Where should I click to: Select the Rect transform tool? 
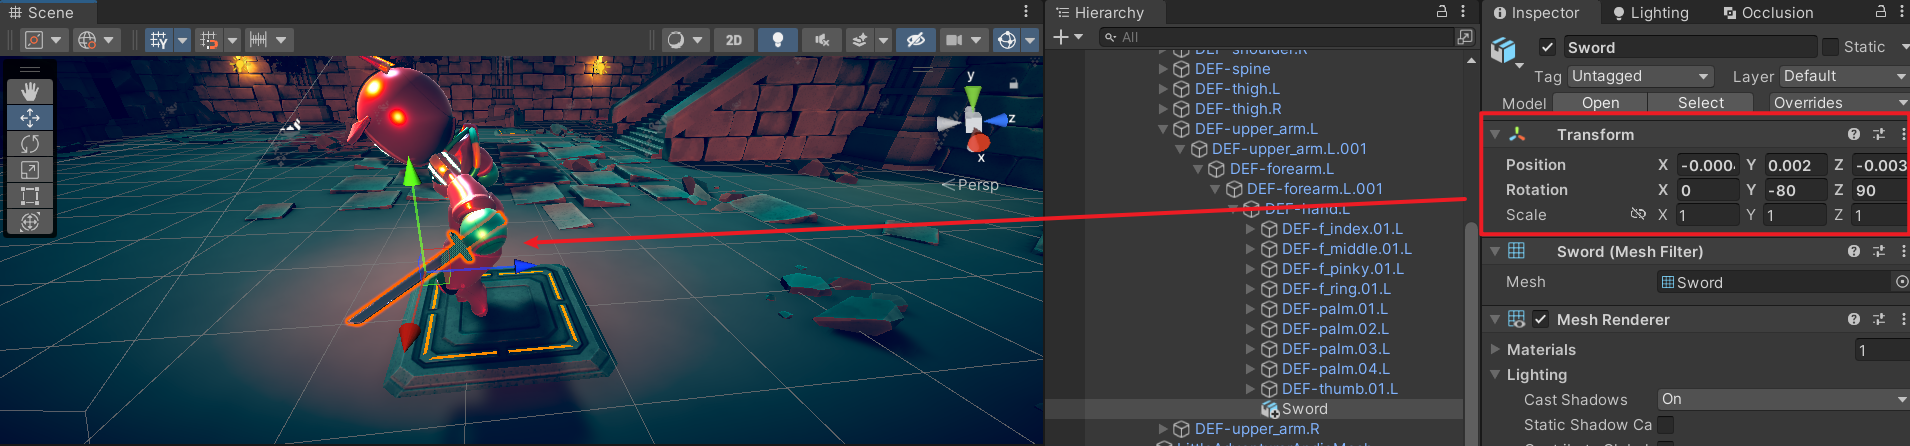[x=30, y=196]
